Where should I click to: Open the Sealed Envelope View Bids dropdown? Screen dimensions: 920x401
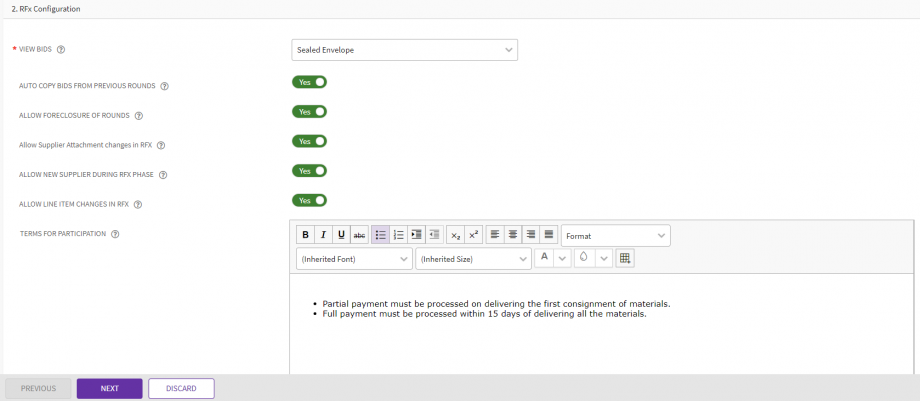[x=404, y=49]
